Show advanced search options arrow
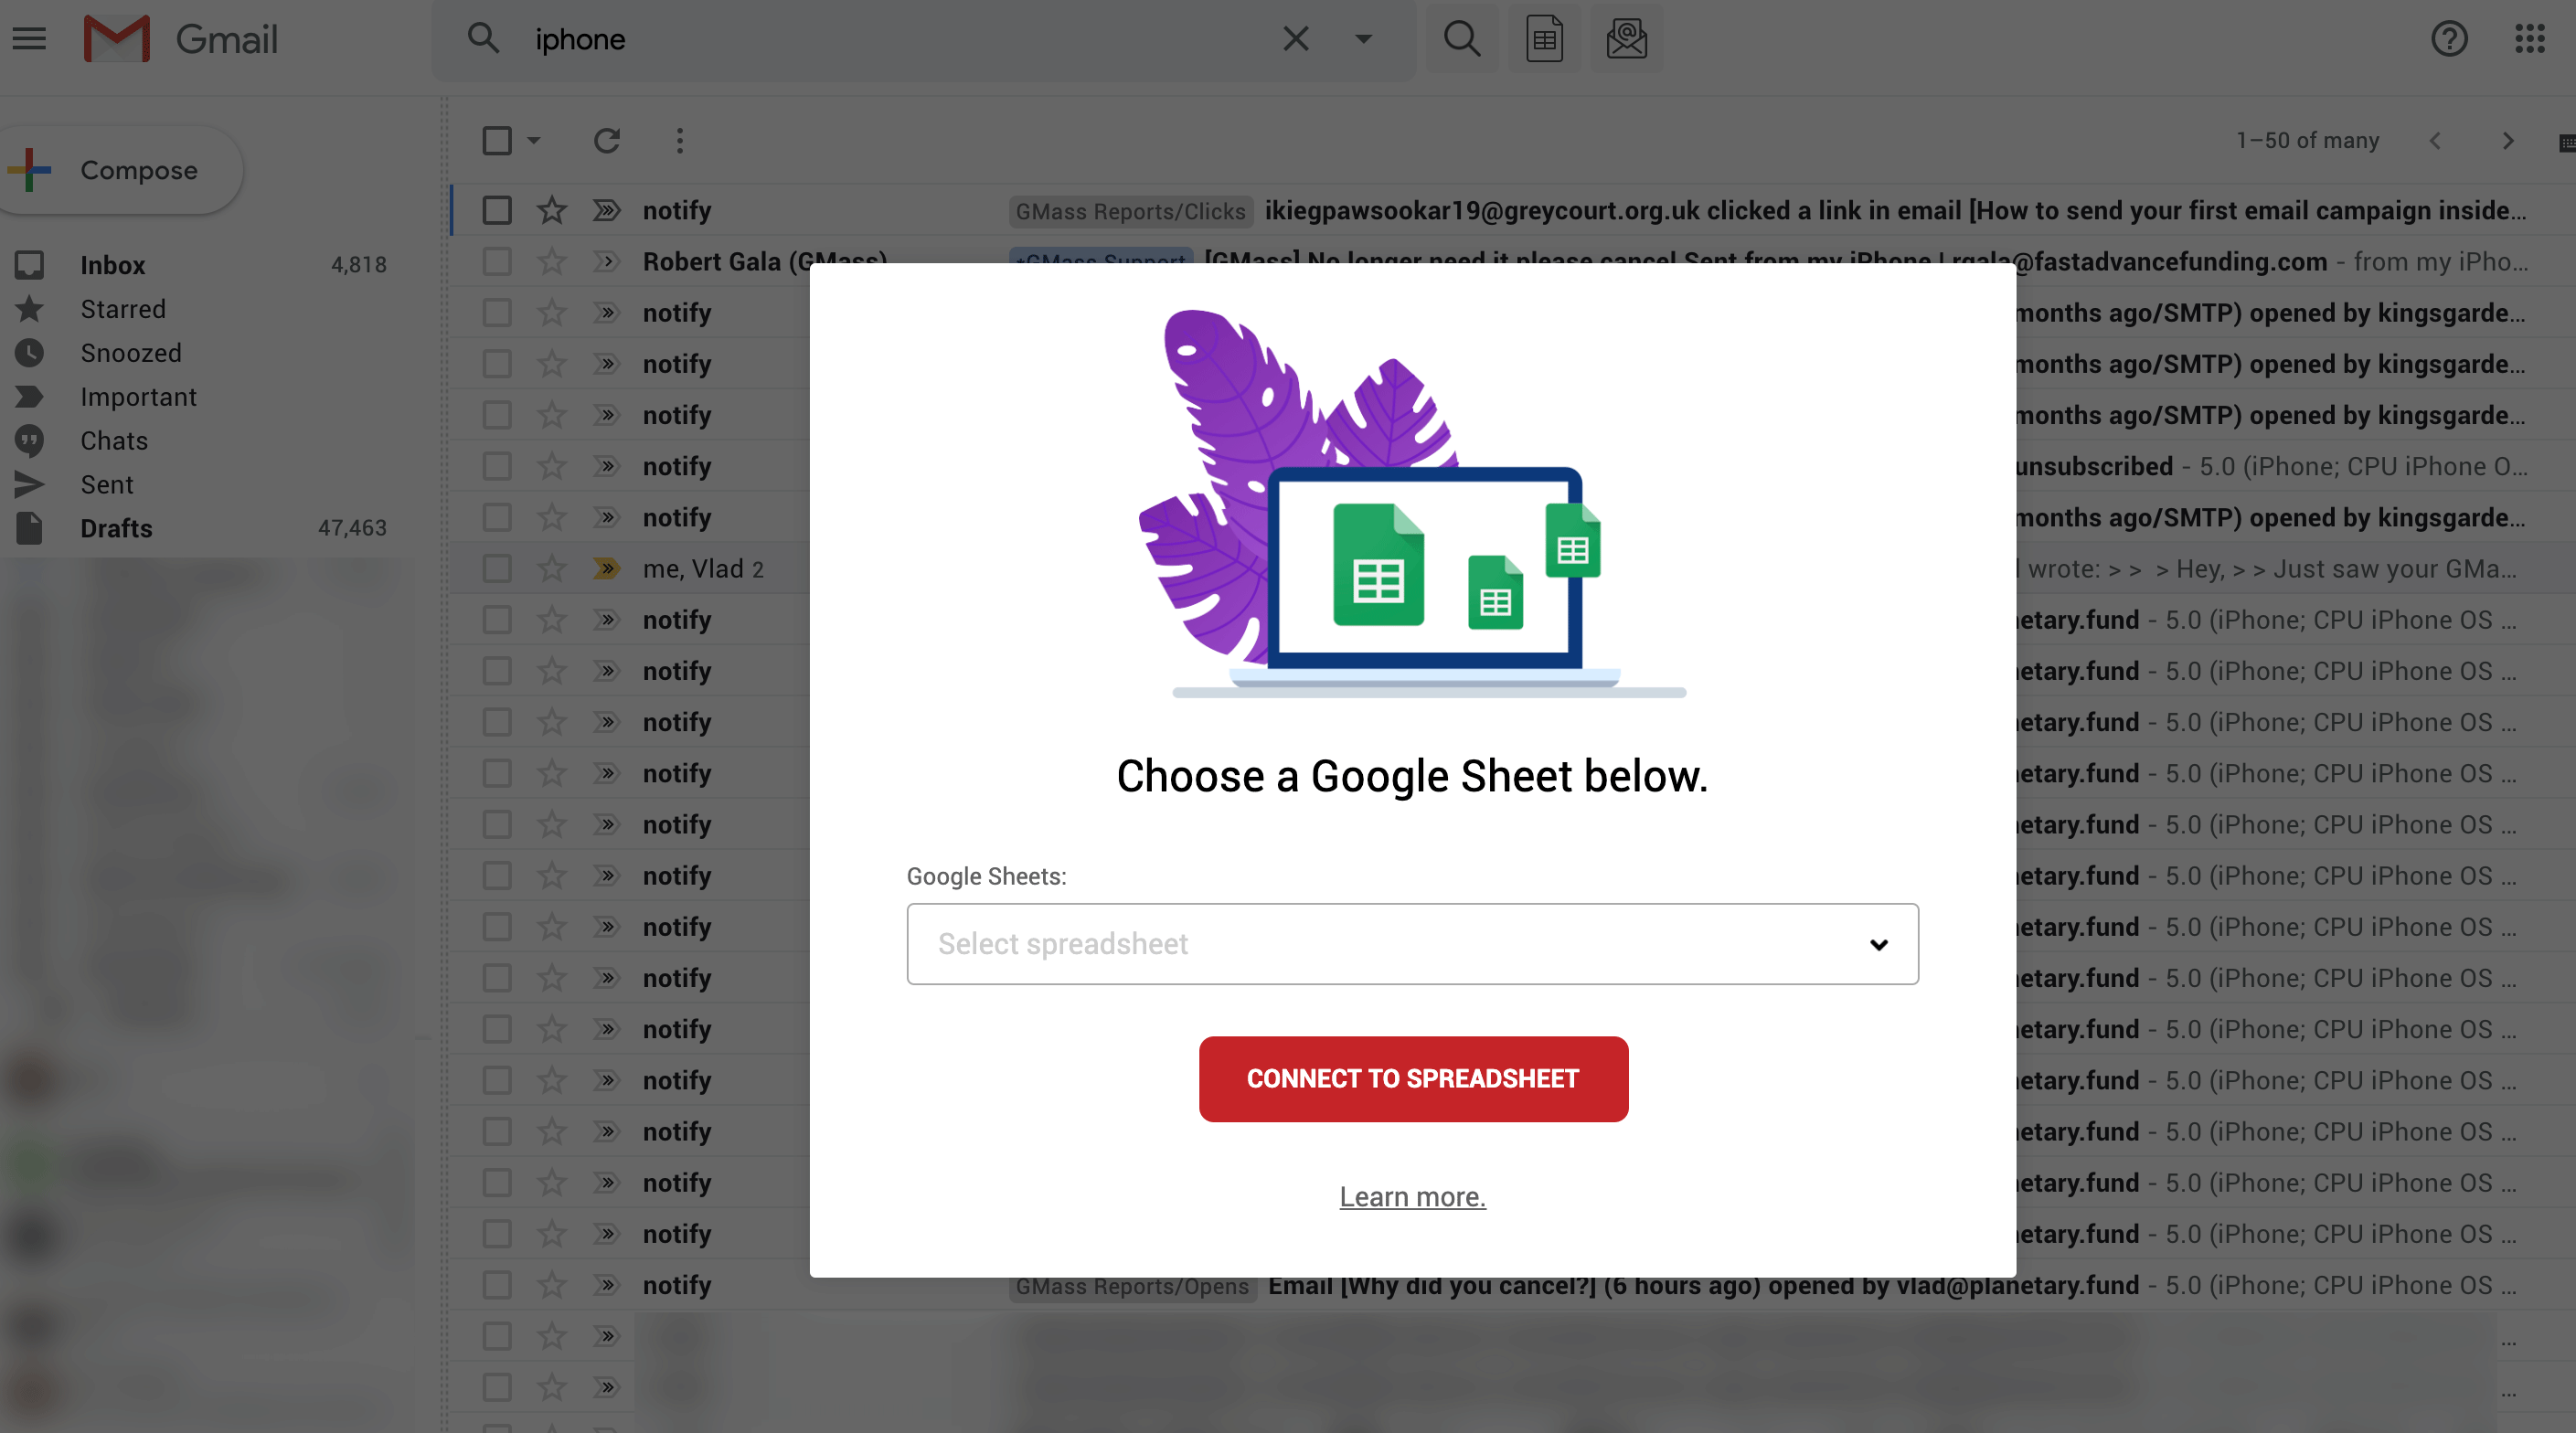The width and height of the screenshot is (2576, 1433). pyautogui.click(x=1362, y=39)
